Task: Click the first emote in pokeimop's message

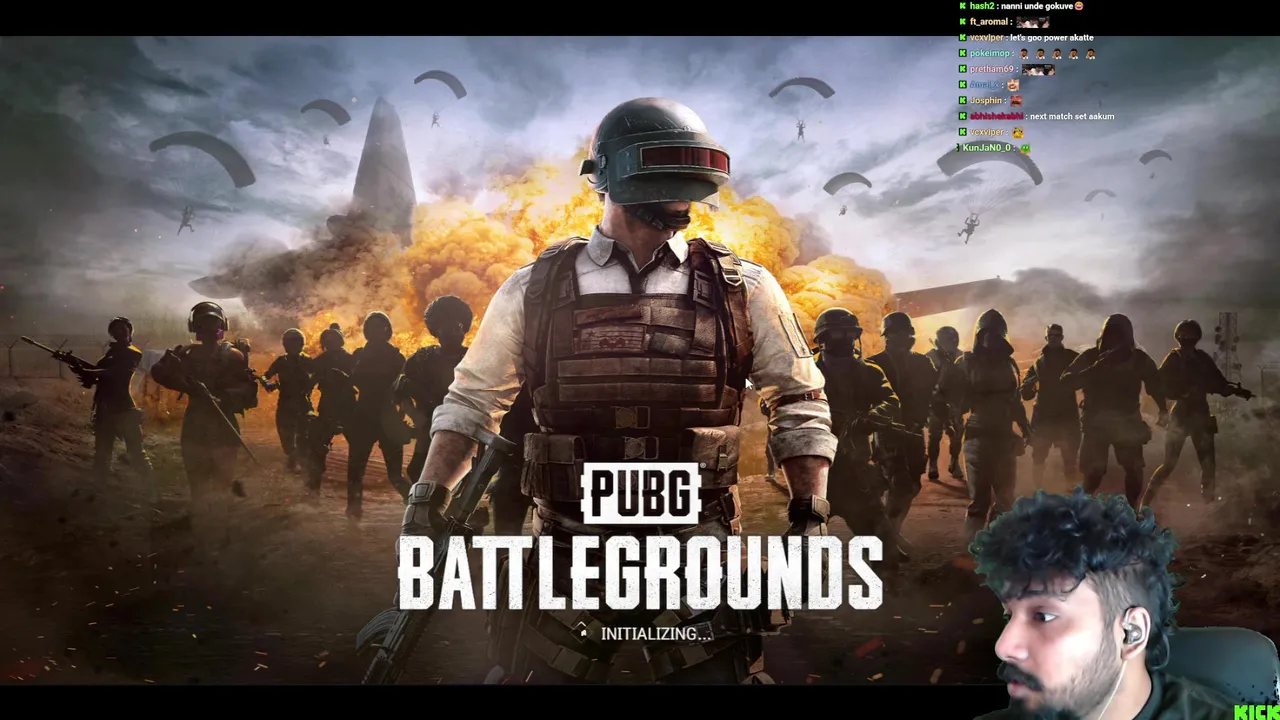Action: (1024, 53)
